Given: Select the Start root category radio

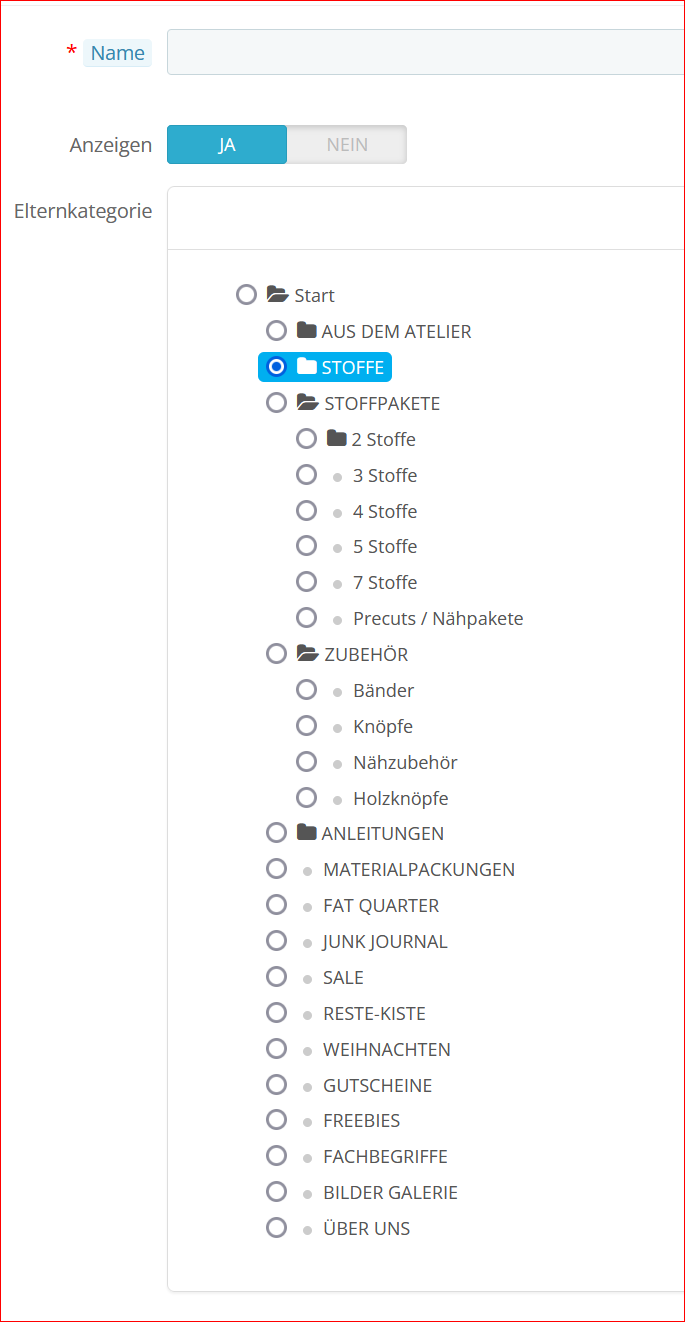Looking at the screenshot, I should pyautogui.click(x=247, y=294).
